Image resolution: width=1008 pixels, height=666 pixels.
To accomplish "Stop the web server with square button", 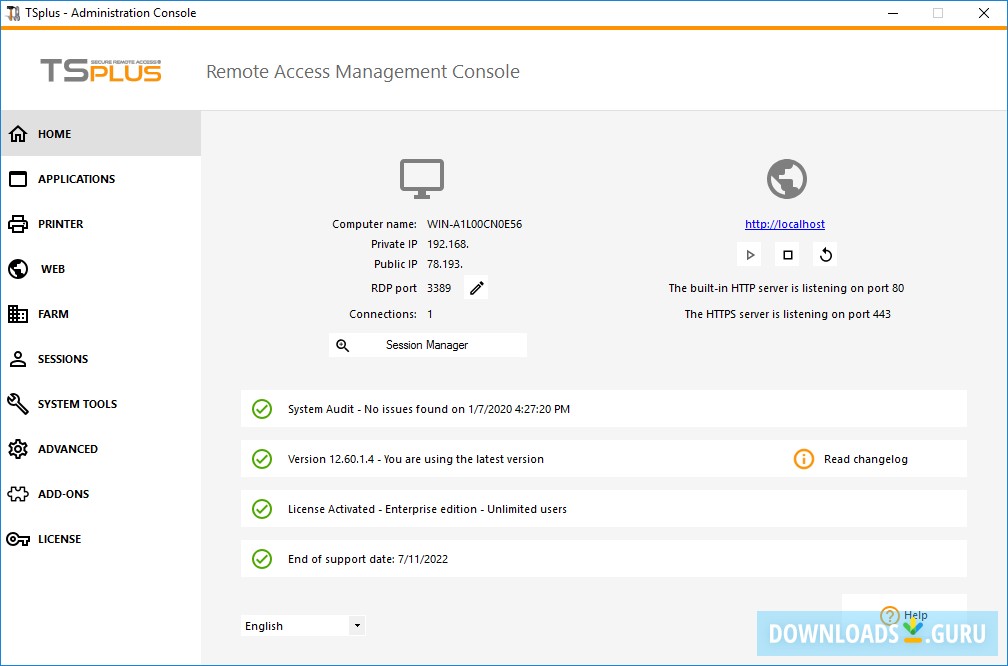I will coord(788,255).
